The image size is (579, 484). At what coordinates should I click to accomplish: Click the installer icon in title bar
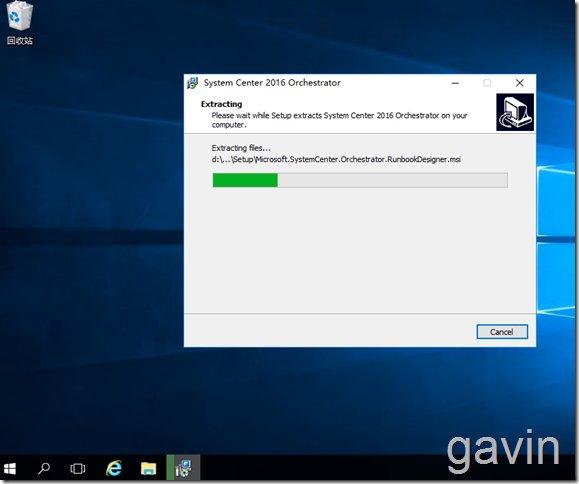tap(192, 83)
